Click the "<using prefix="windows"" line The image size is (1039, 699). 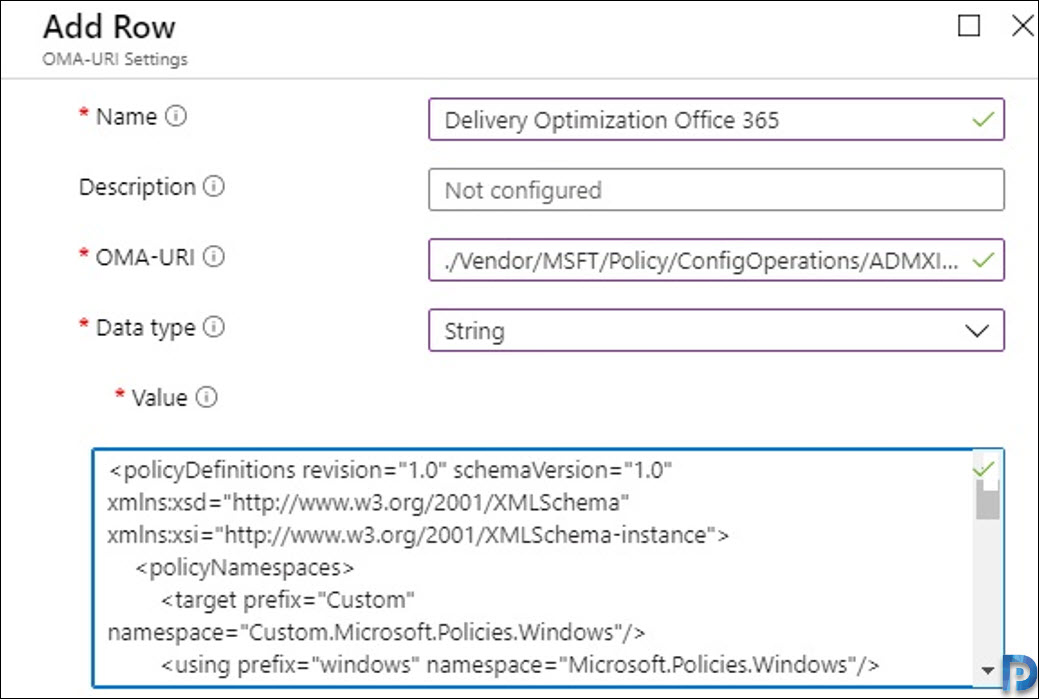[x=520, y=665]
